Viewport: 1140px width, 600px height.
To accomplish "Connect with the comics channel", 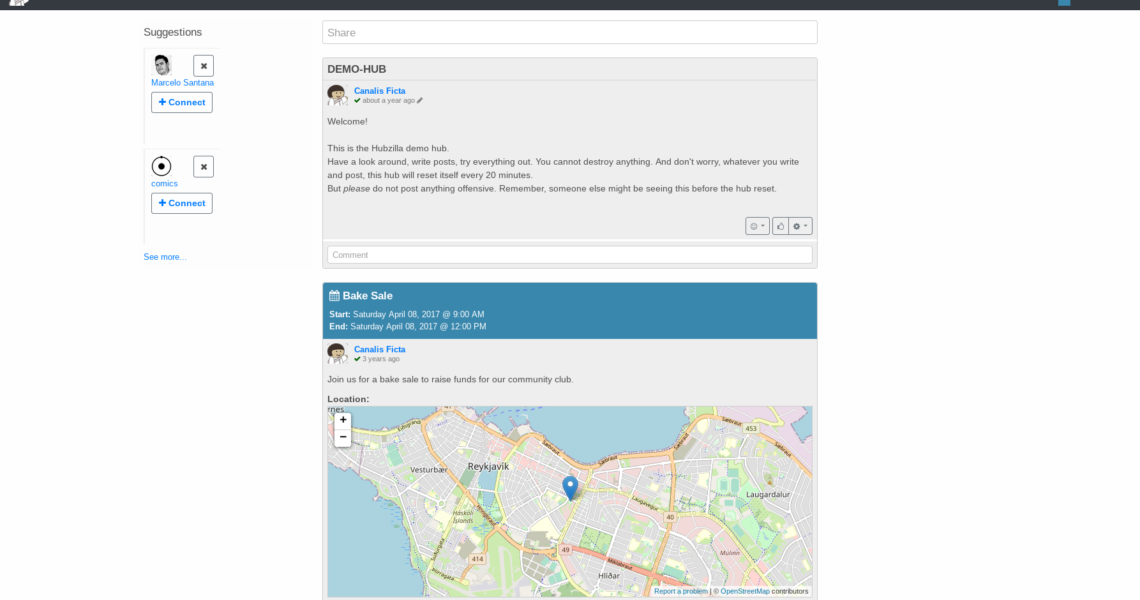I will click(x=182, y=203).
